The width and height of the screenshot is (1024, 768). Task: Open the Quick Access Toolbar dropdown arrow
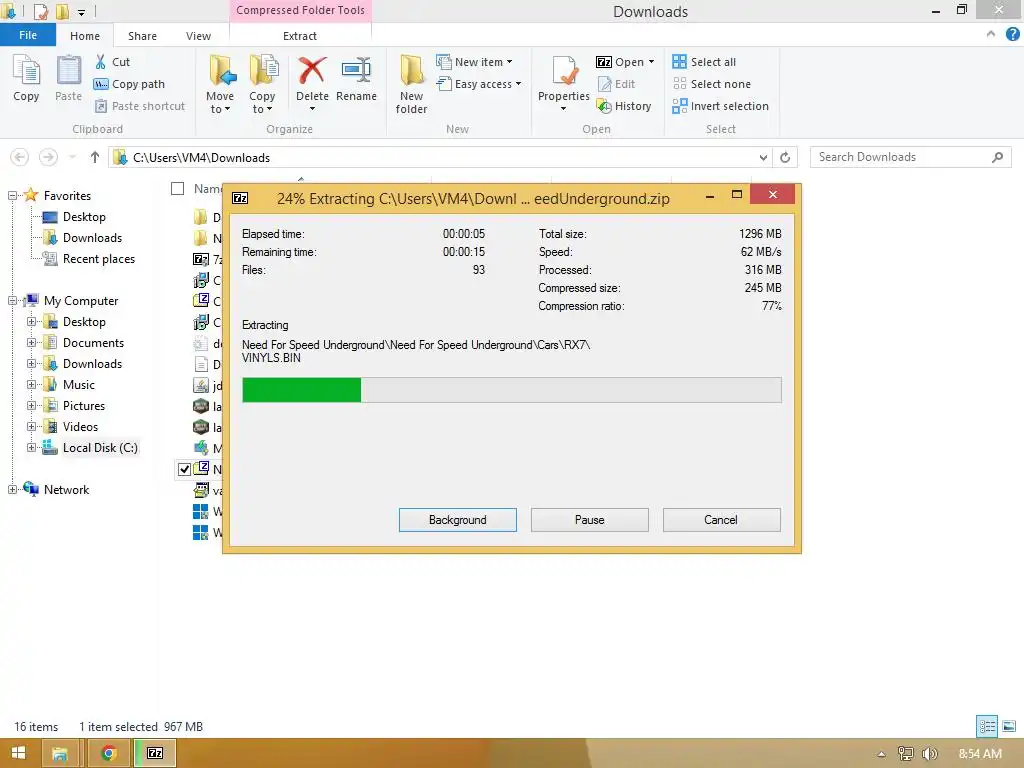point(82,12)
